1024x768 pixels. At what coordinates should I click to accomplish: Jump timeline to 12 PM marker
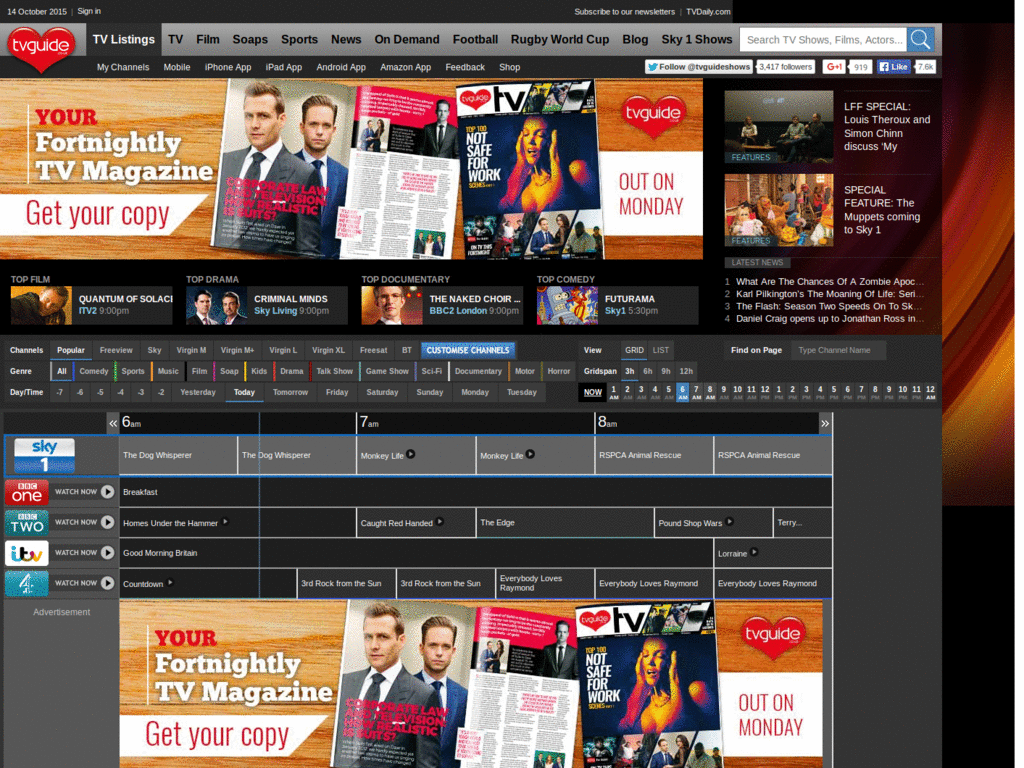tap(765, 392)
